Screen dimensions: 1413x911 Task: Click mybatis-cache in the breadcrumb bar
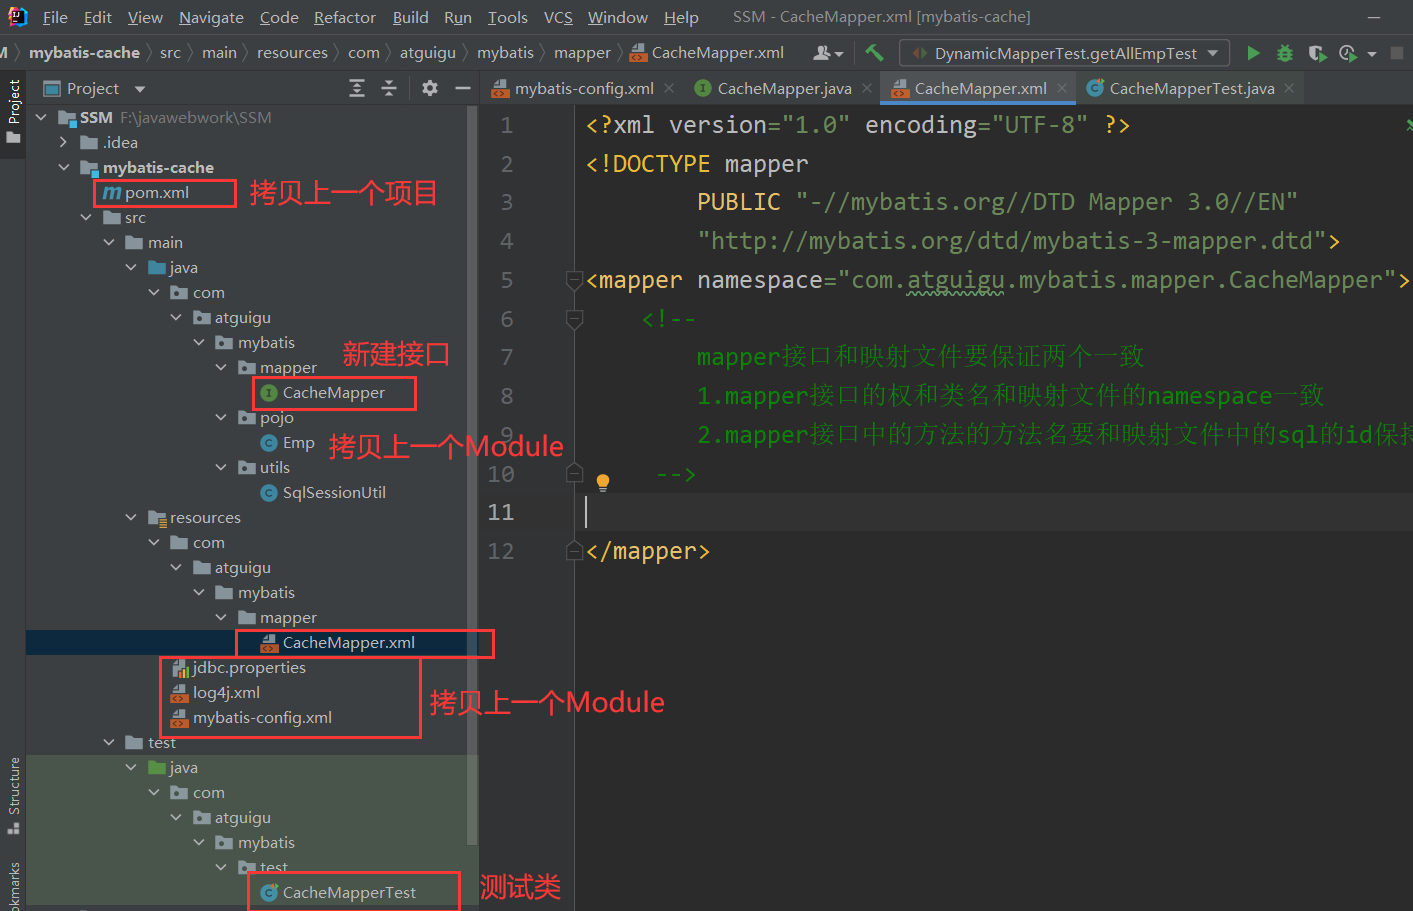pos(84,53)
